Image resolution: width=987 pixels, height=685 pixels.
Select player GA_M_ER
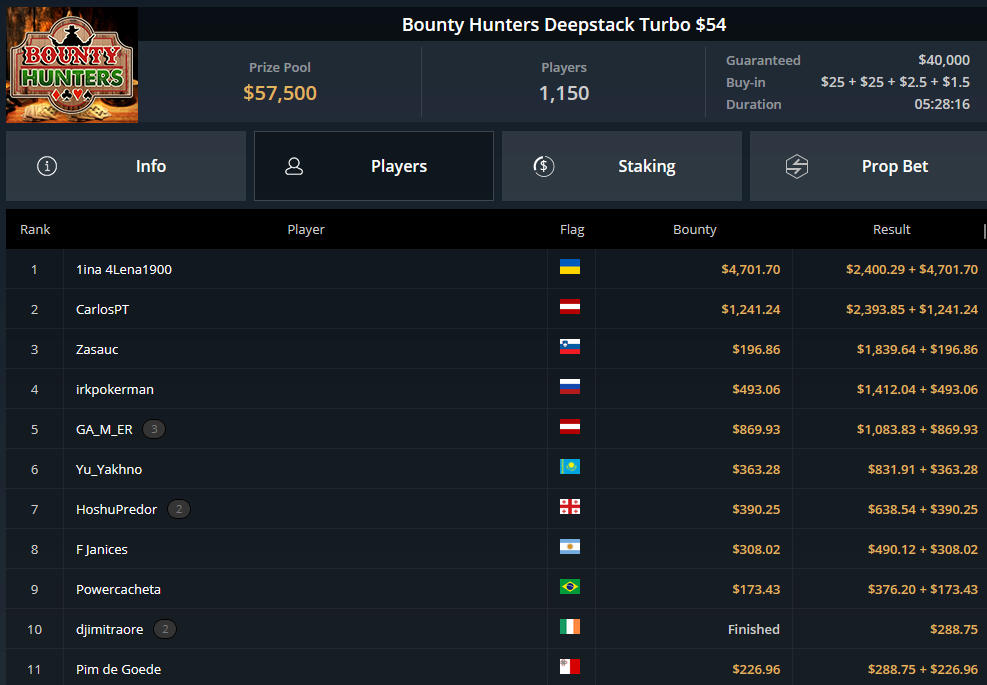click(104, 429)
